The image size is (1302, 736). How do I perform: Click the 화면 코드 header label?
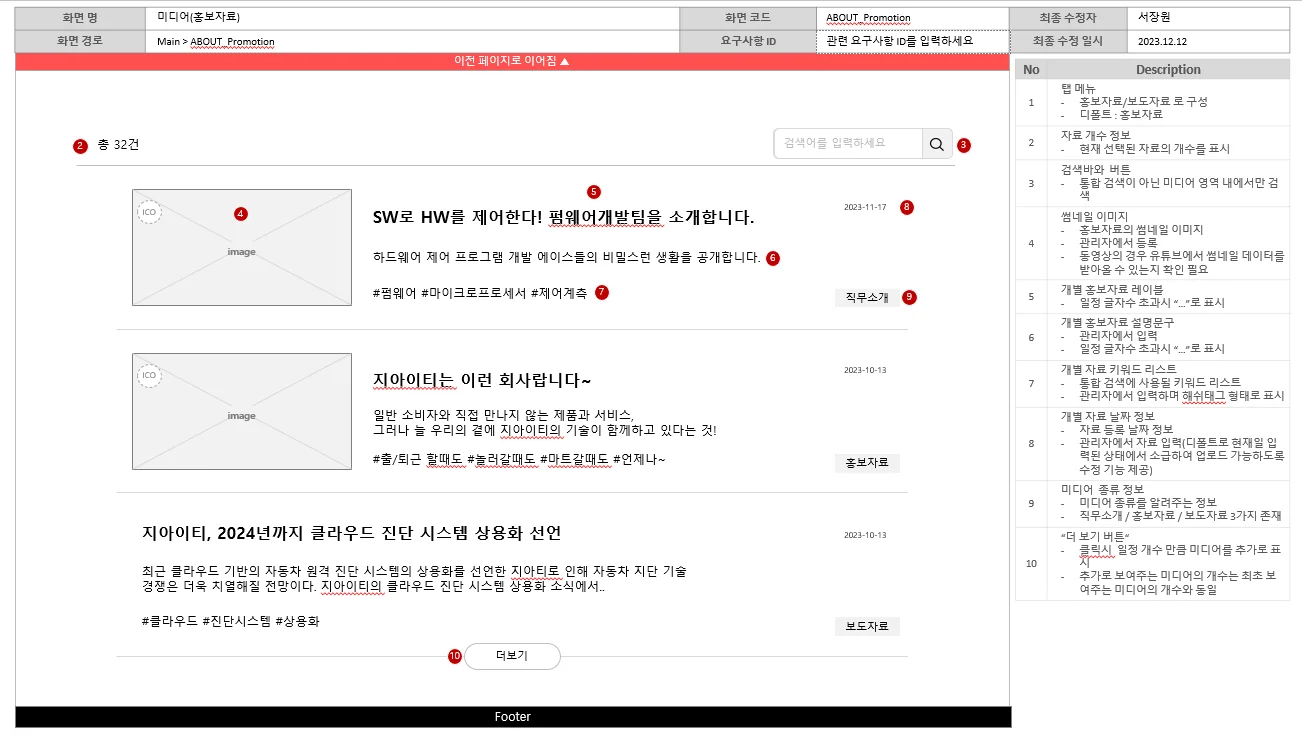(748, 18)
